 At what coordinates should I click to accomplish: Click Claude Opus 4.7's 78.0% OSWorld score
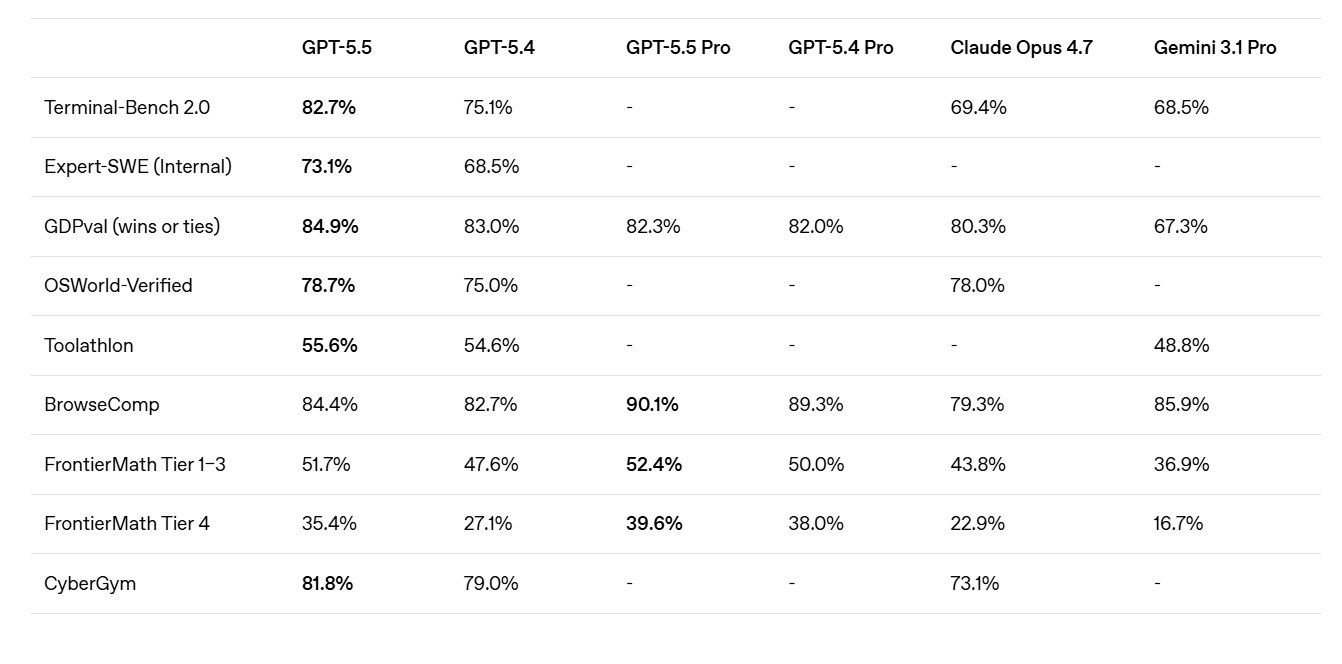tap(977, 285)
